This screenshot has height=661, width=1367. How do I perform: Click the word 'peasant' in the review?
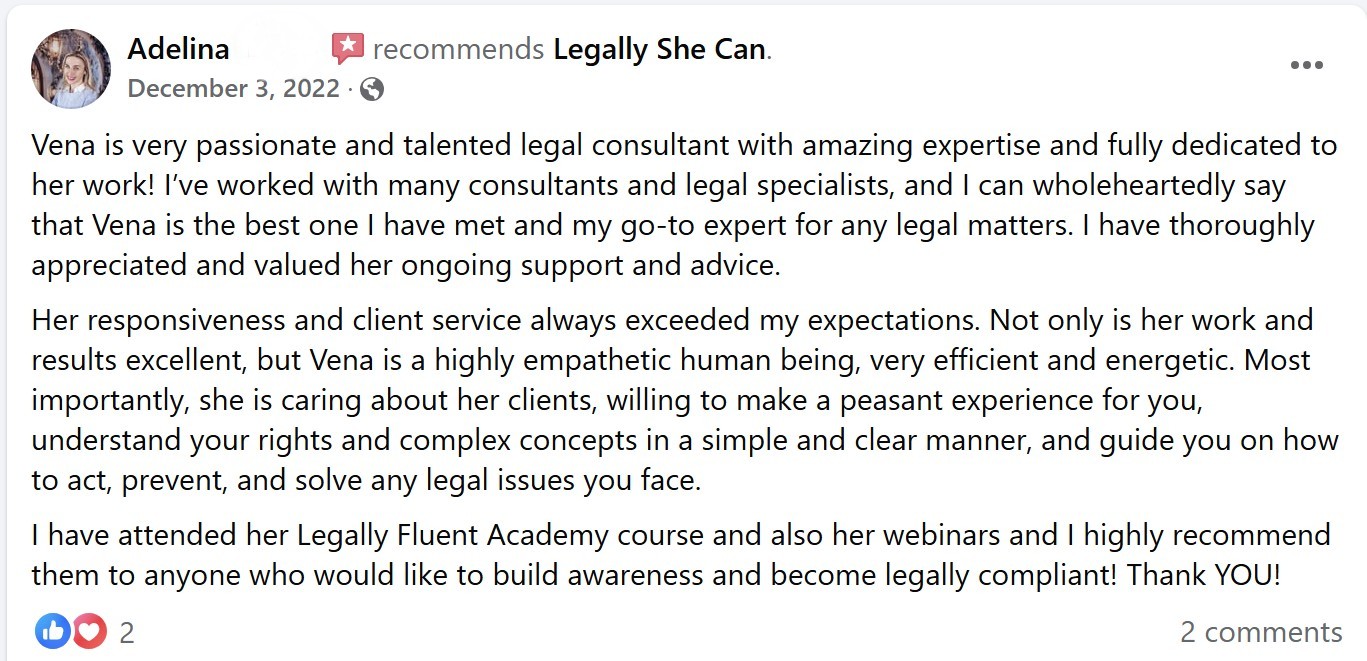coord(889,400)
